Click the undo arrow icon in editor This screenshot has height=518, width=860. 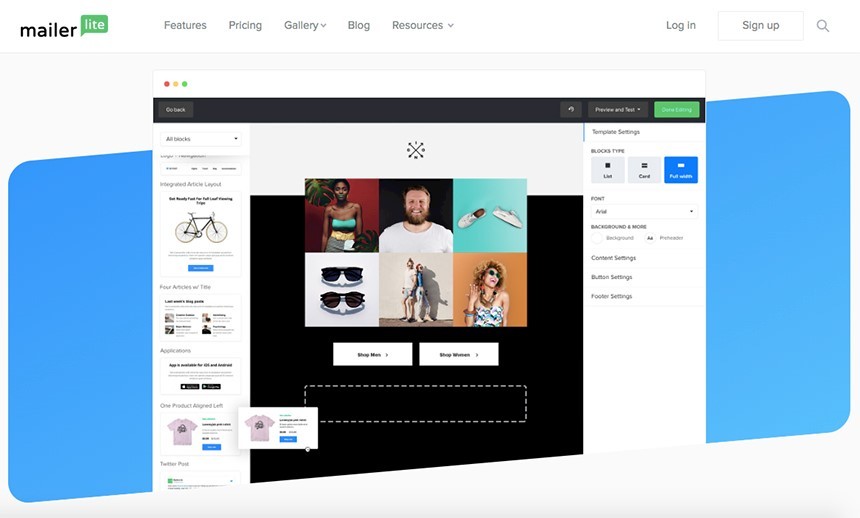pyautogui.click(x=571, y=109)
